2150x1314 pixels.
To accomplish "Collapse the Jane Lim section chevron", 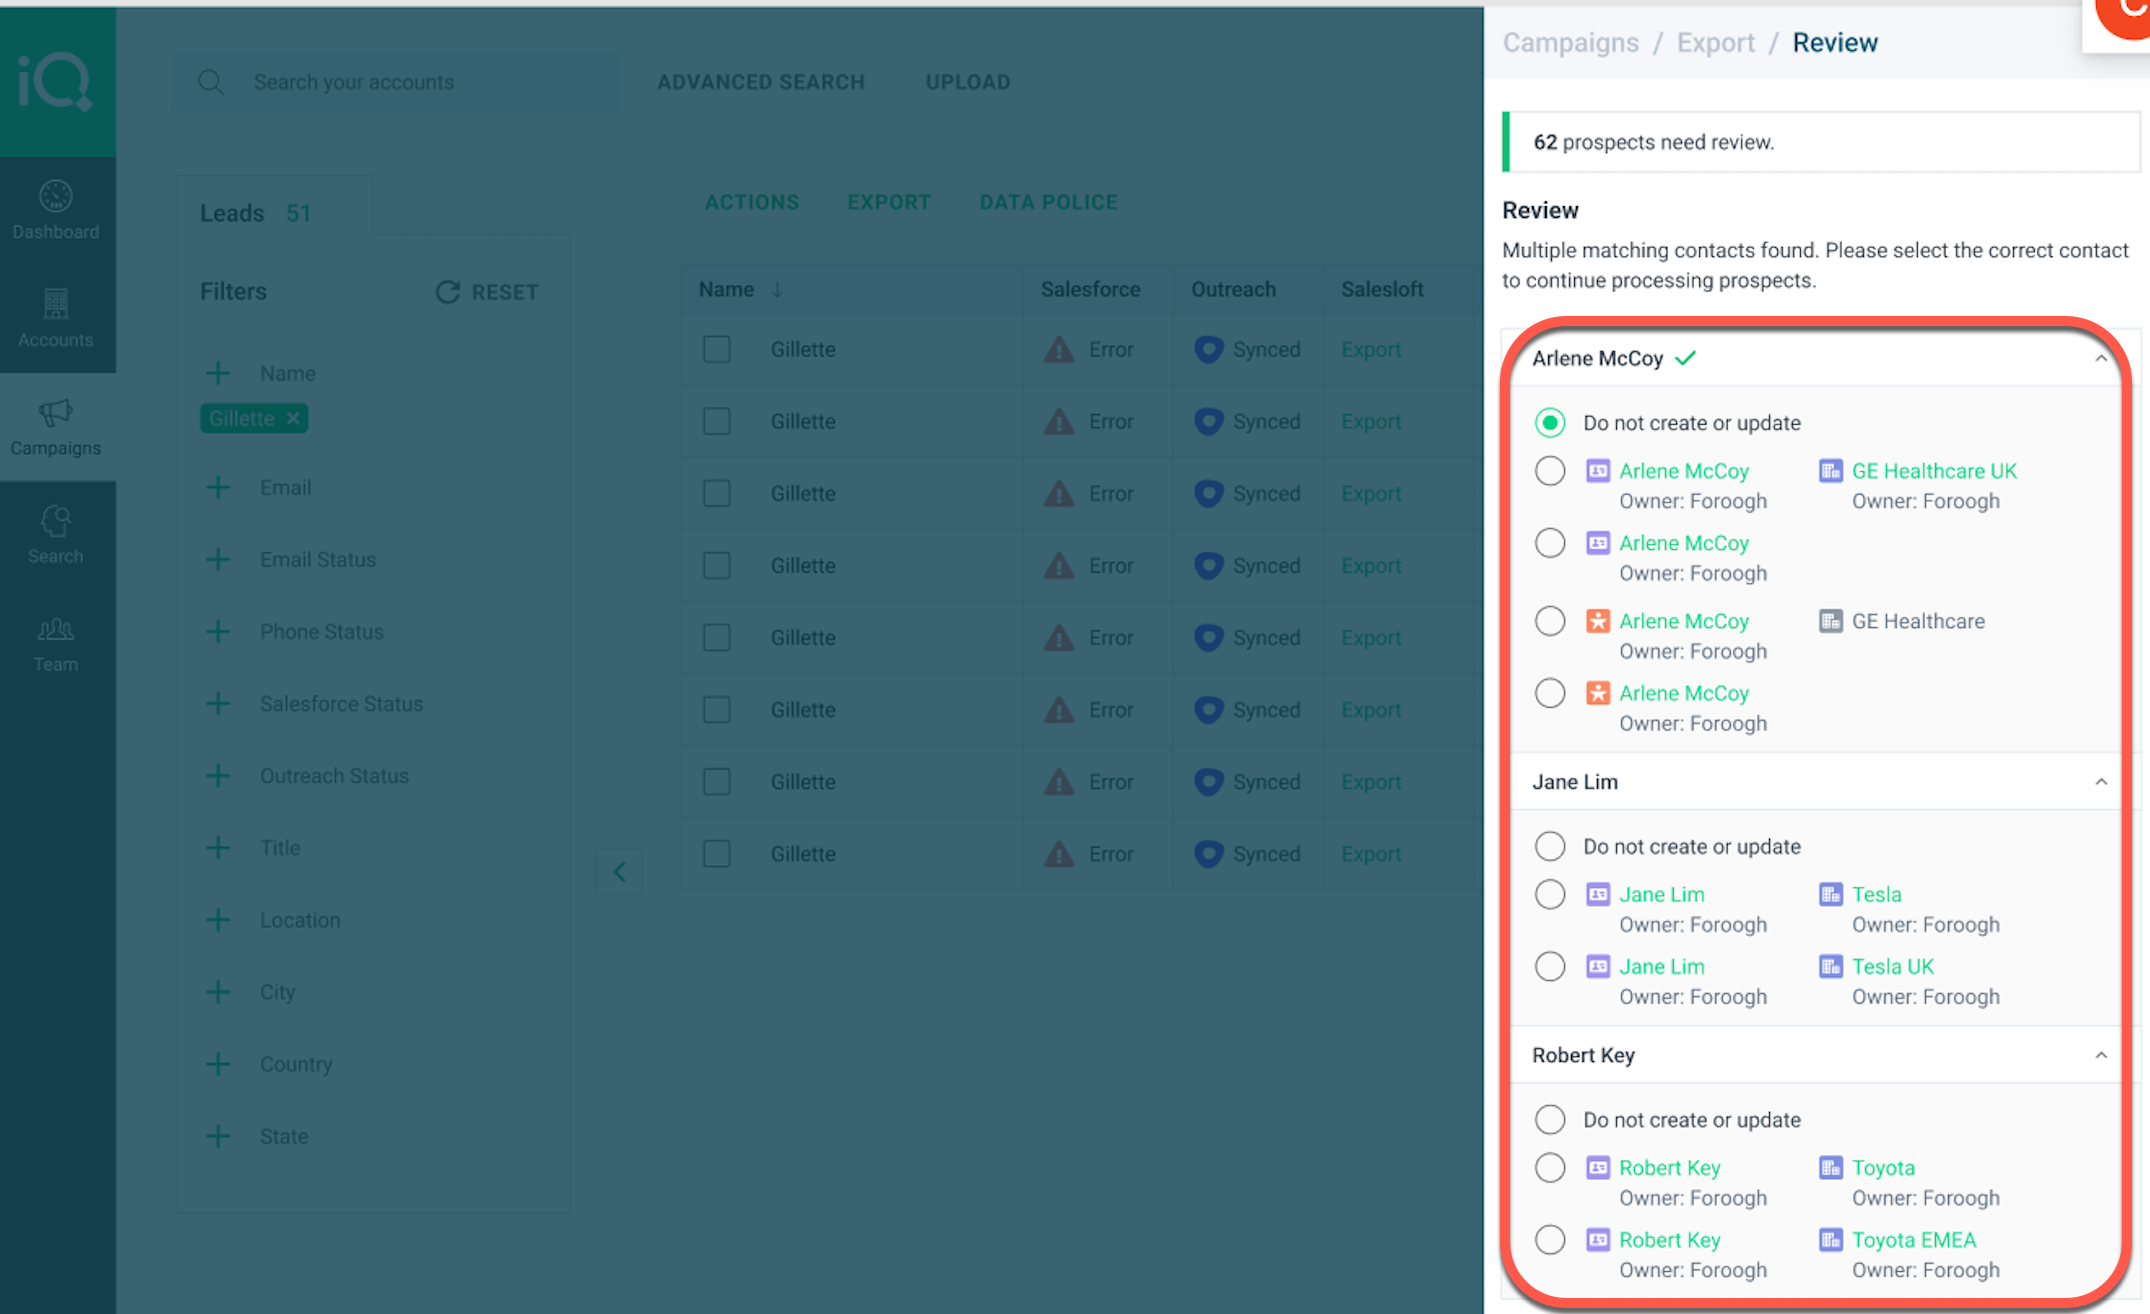I will click(2101, 781).
